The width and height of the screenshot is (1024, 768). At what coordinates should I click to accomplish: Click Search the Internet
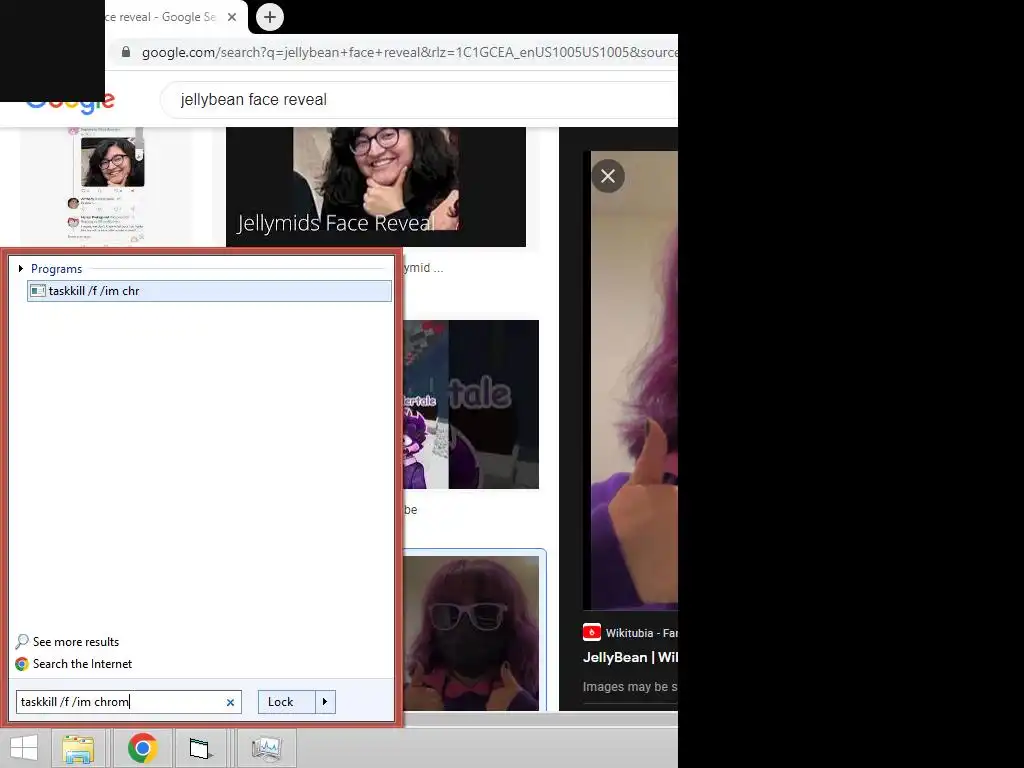tap(82, 664)
